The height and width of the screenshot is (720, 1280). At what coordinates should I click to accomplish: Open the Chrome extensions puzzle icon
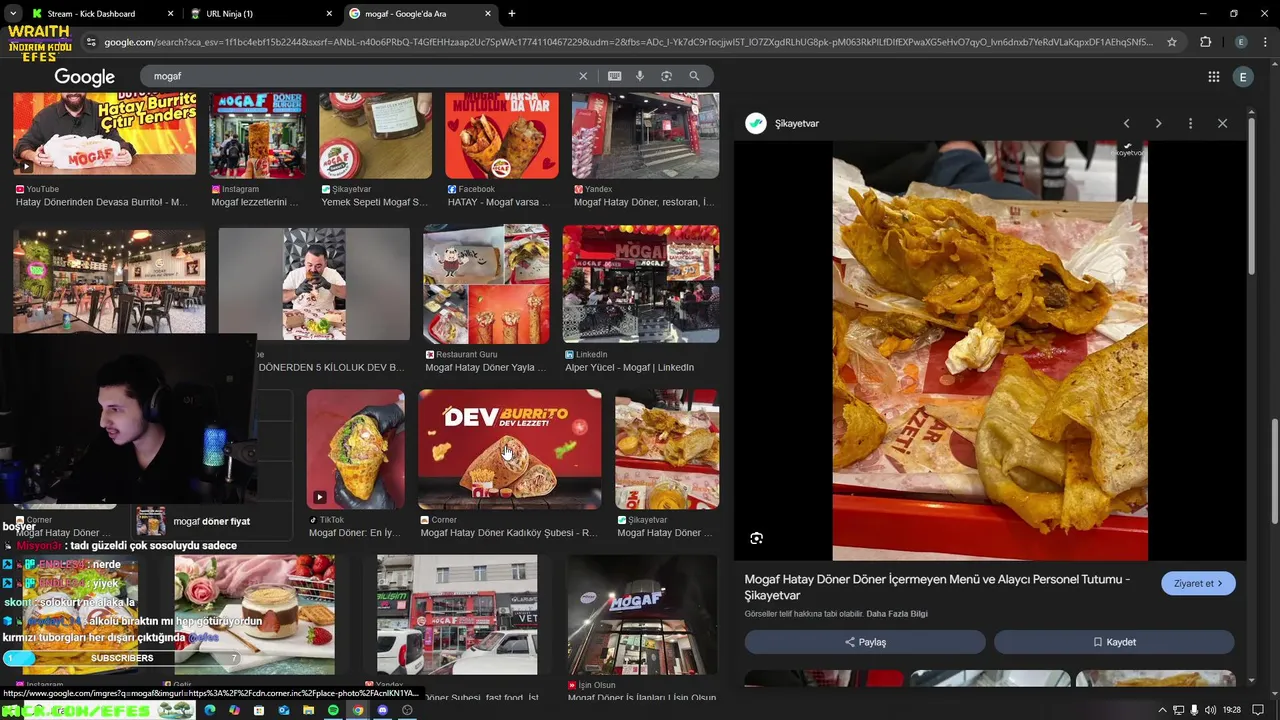[1205, 42]
